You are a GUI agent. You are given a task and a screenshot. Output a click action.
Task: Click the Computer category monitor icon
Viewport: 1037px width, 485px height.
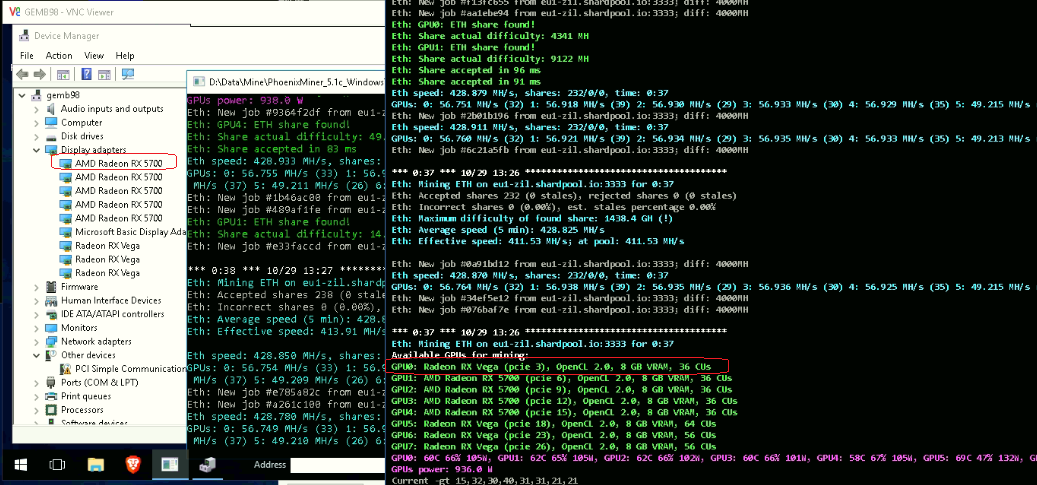point(52,122)
